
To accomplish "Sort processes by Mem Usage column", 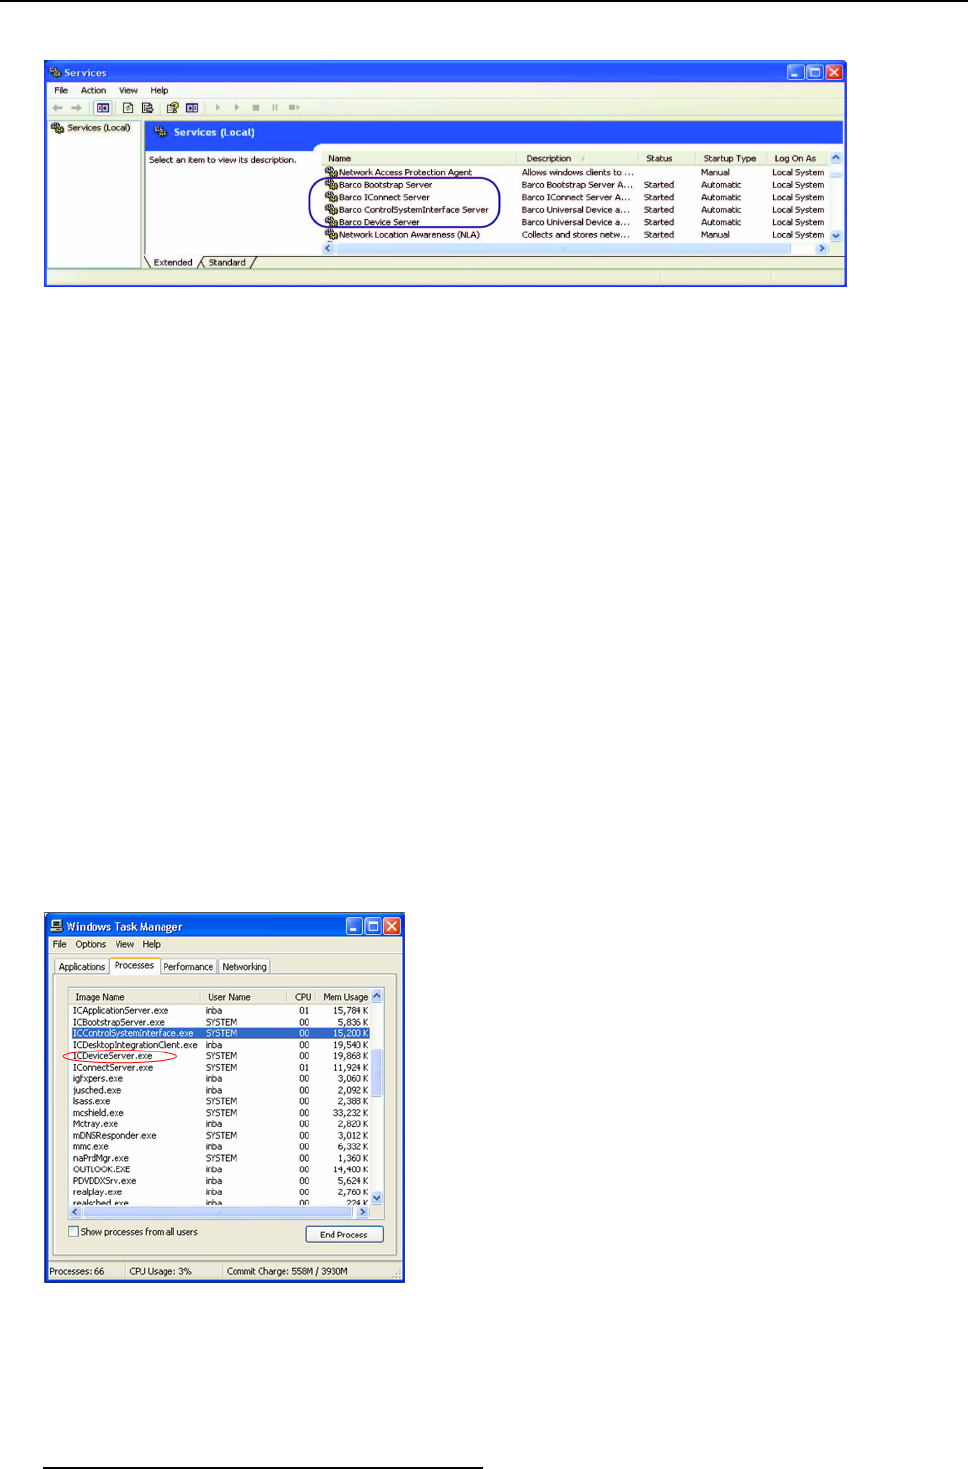I will (x=345, y=997).
